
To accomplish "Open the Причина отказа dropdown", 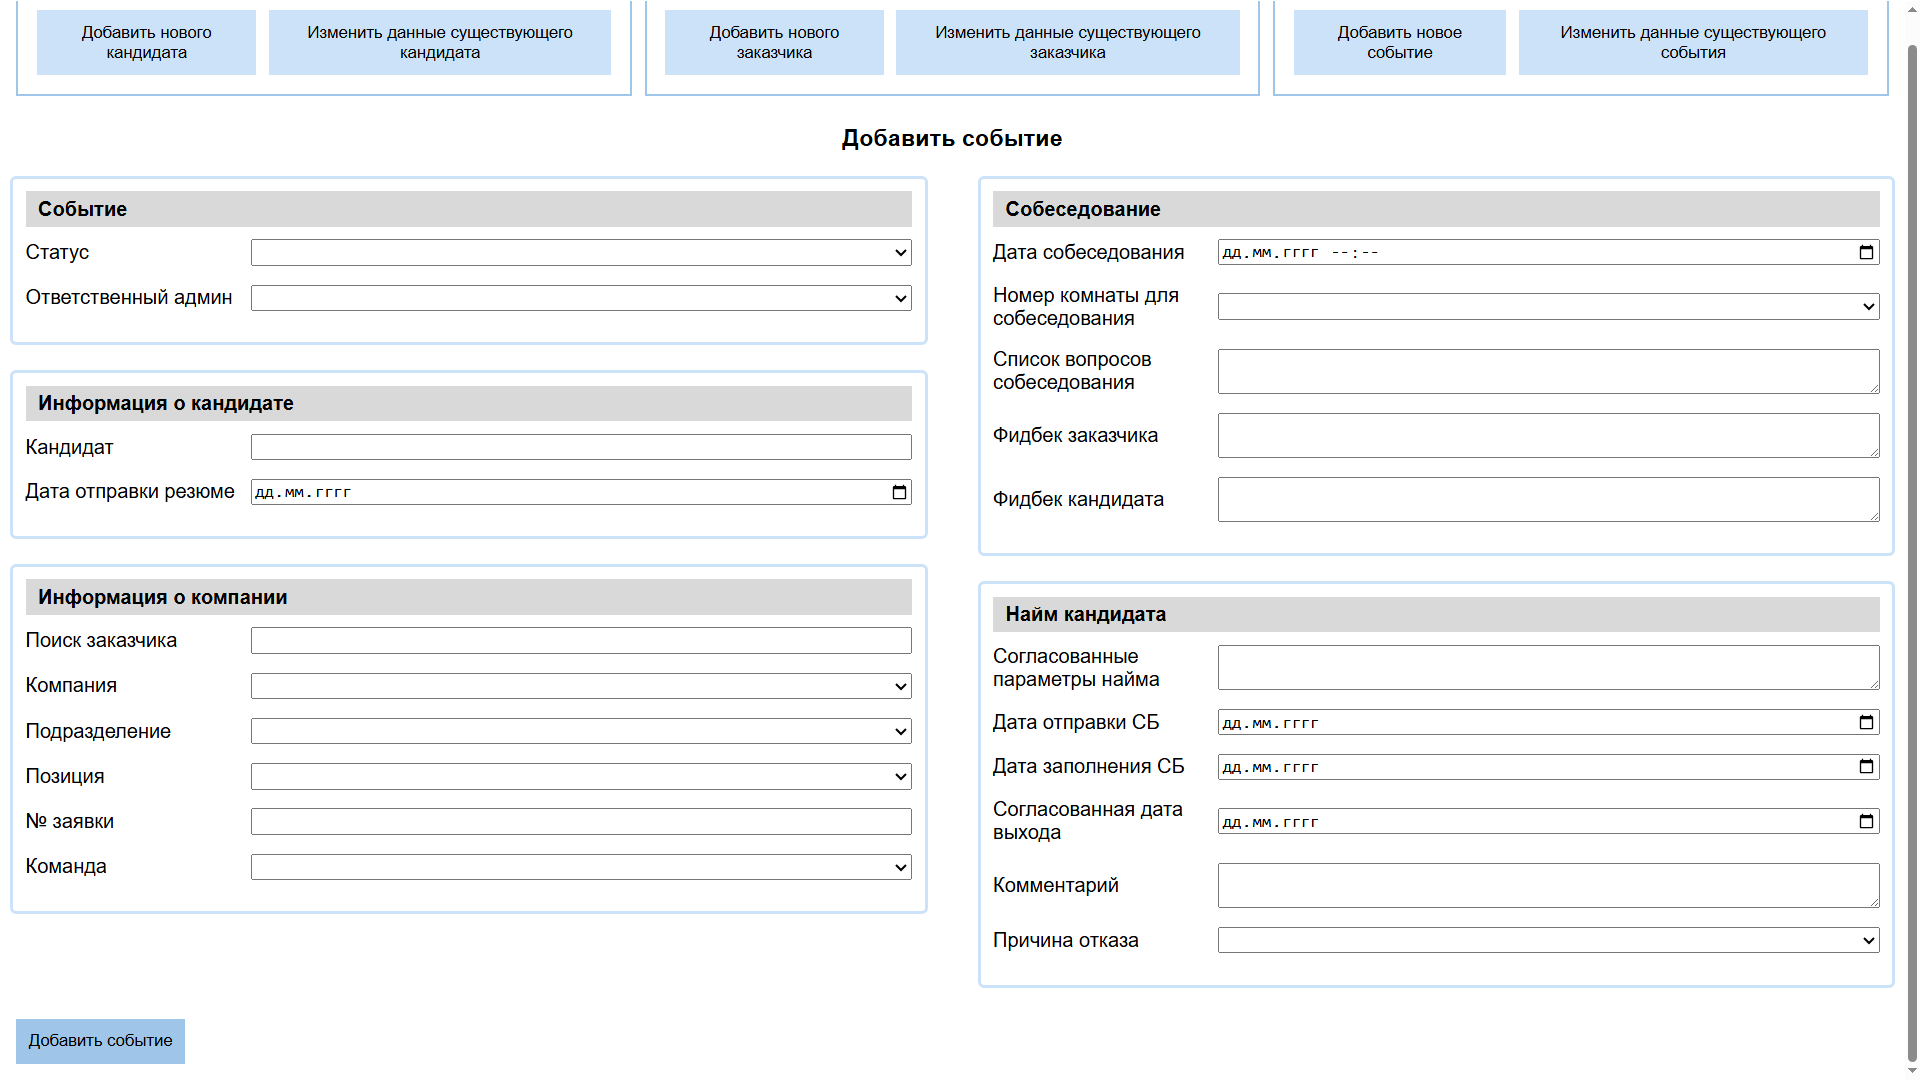I will pos(1547,940).
